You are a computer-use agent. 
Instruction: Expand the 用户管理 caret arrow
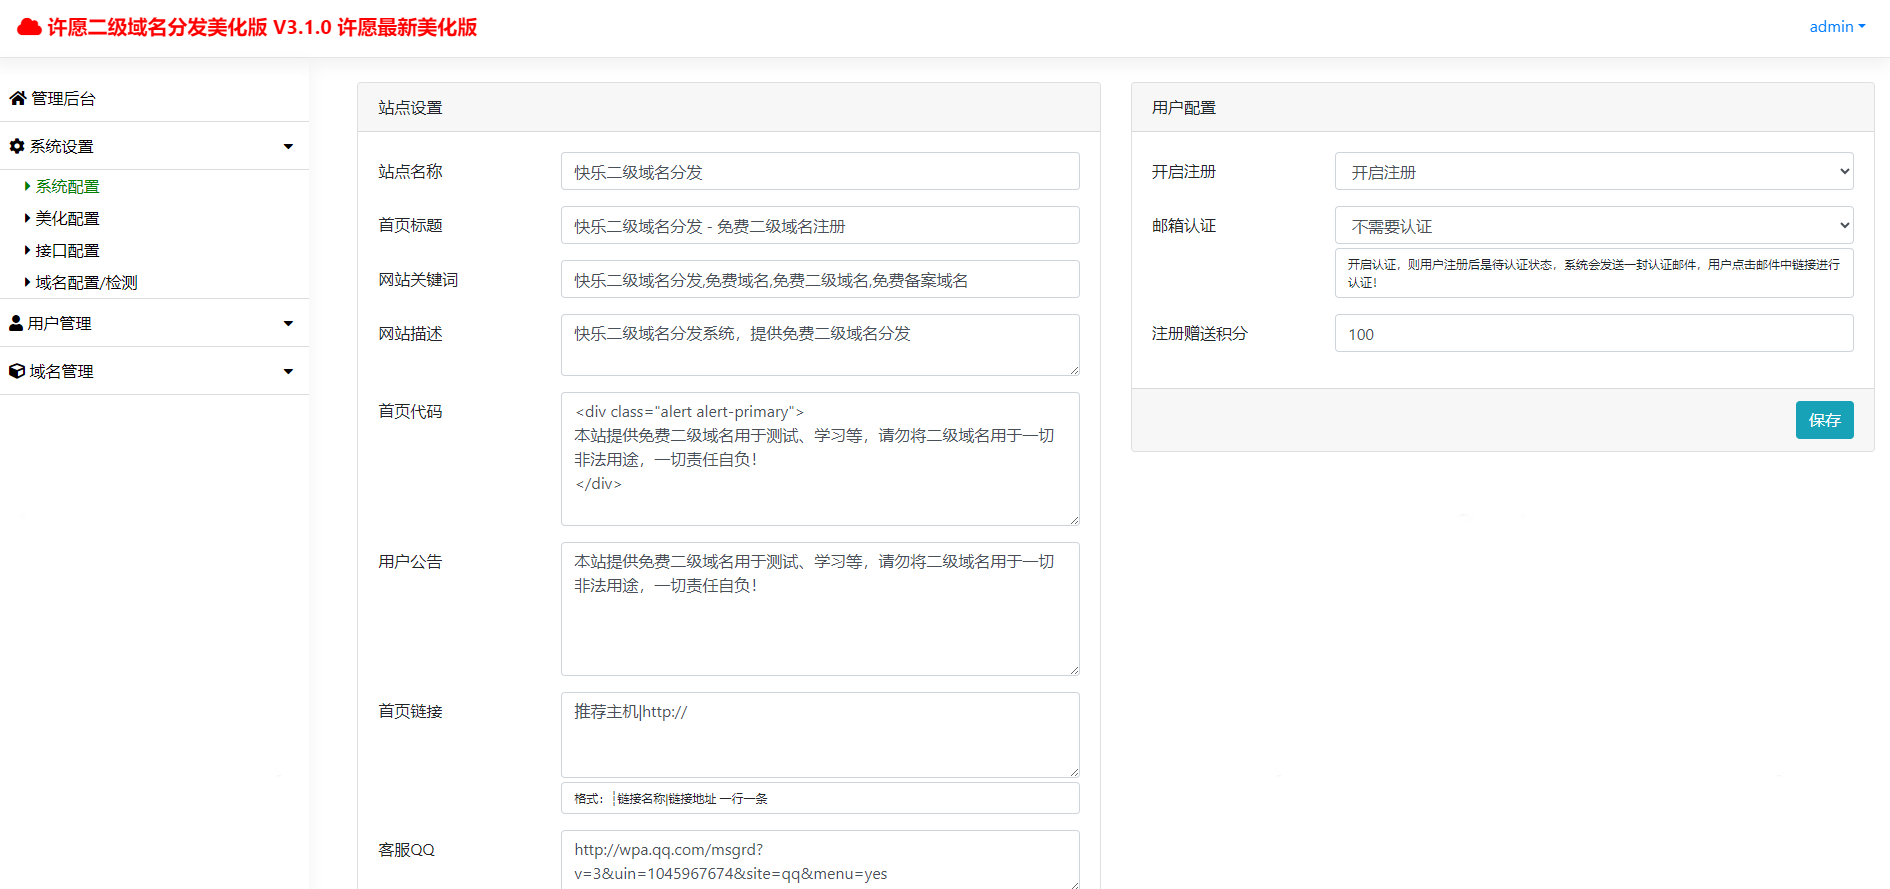(x=288, y=324)
